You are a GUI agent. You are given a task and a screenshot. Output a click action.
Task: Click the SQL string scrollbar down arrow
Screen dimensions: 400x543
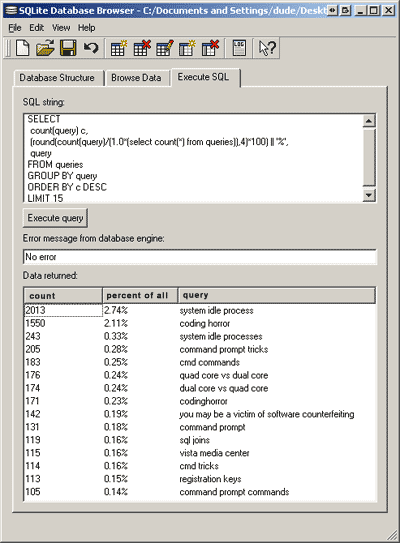click(x=368, y=195)
